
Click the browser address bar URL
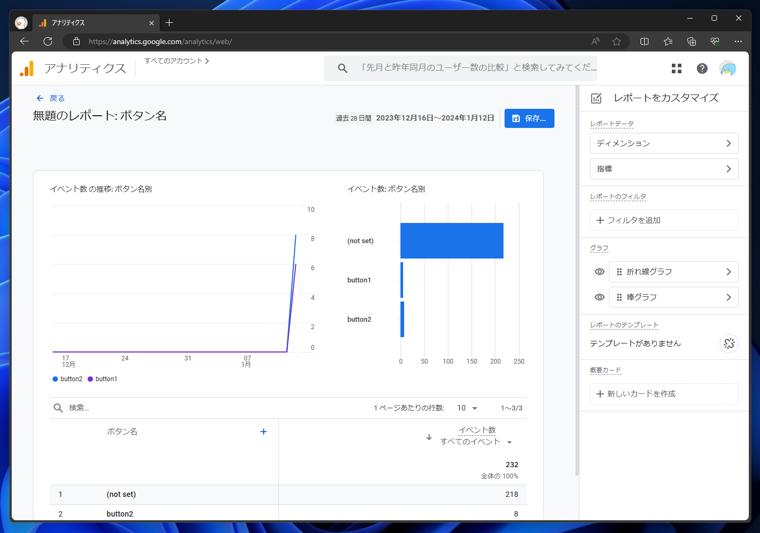[x=160, y=42]
